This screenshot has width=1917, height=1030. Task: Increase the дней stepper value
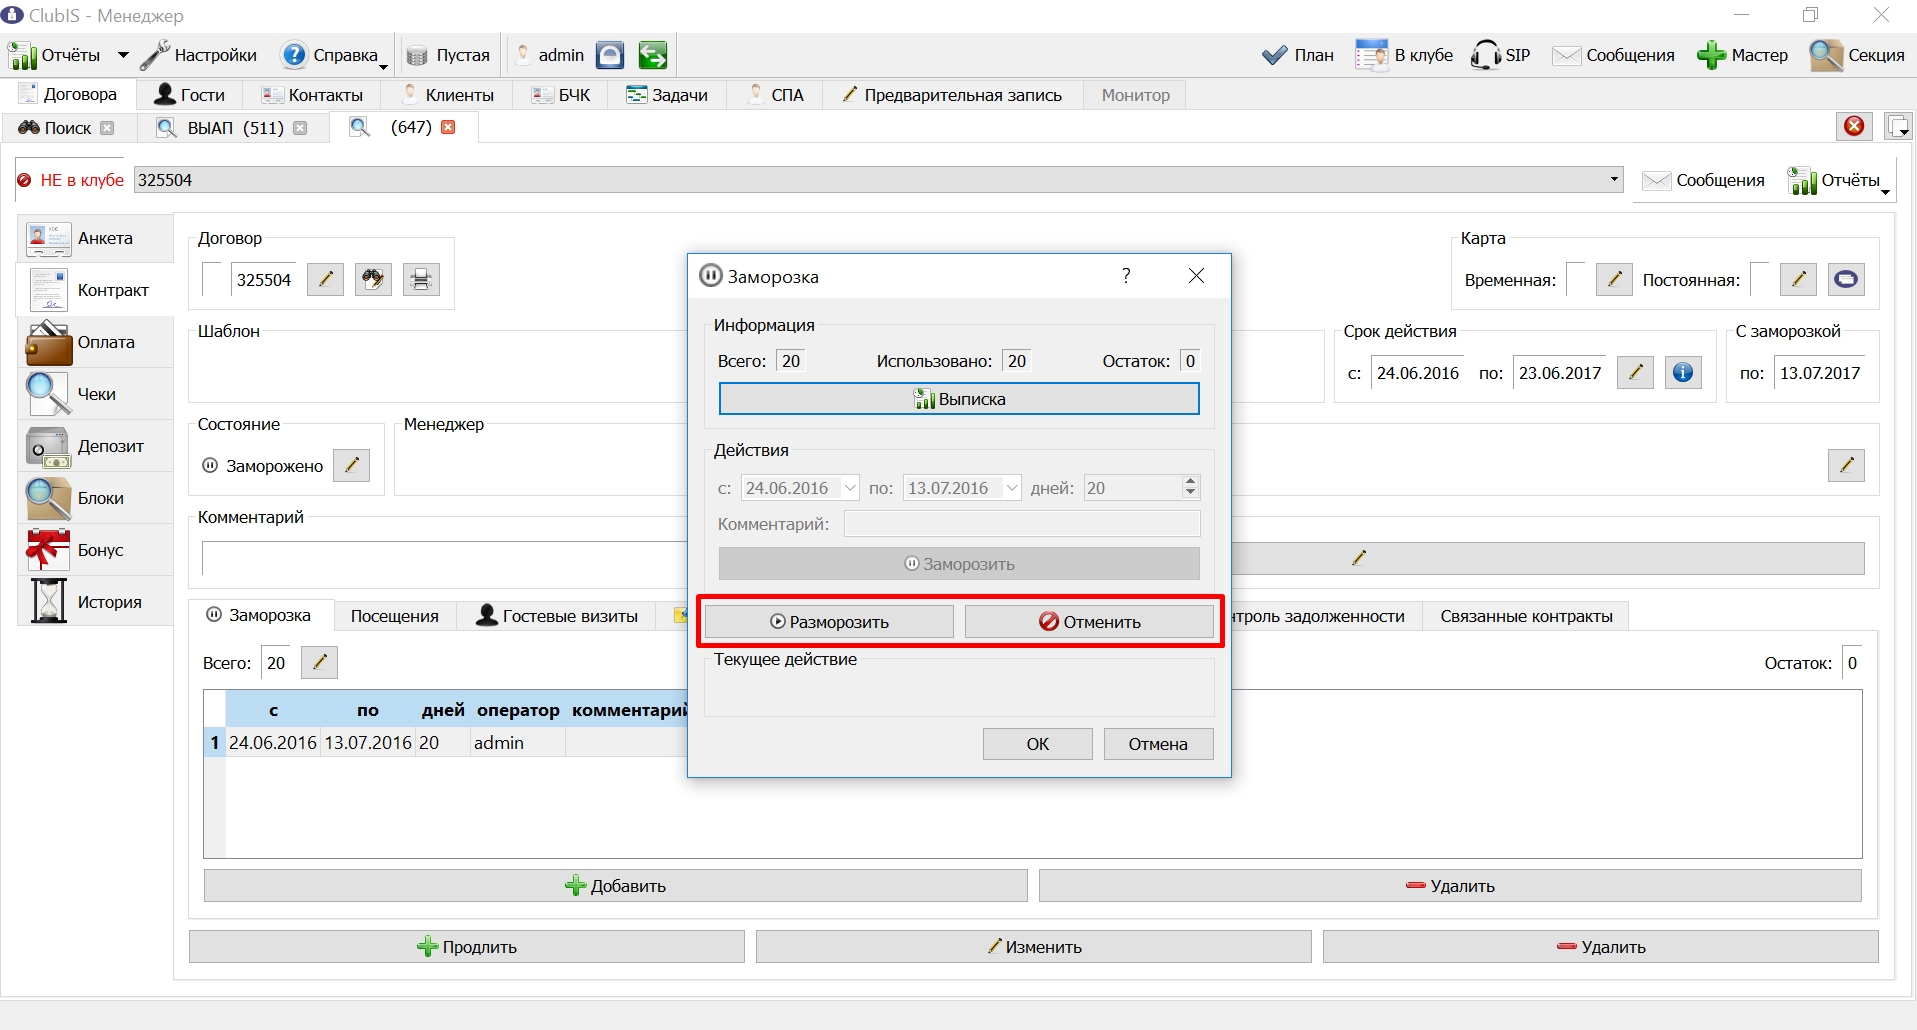click(x=1190, y=482)
